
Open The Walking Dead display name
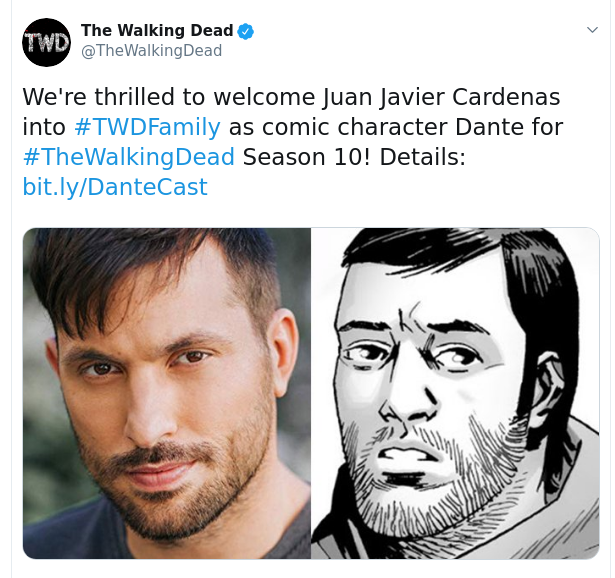[x=157, y=31]
